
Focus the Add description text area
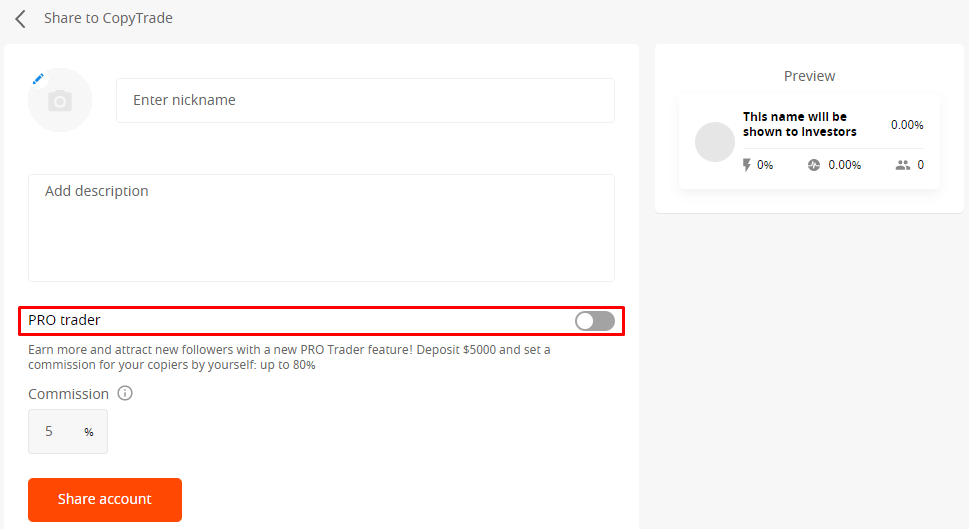(321, 228)
